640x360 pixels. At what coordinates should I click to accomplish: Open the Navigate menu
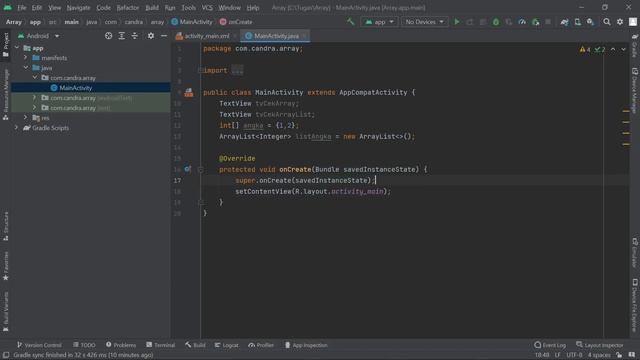78,8
